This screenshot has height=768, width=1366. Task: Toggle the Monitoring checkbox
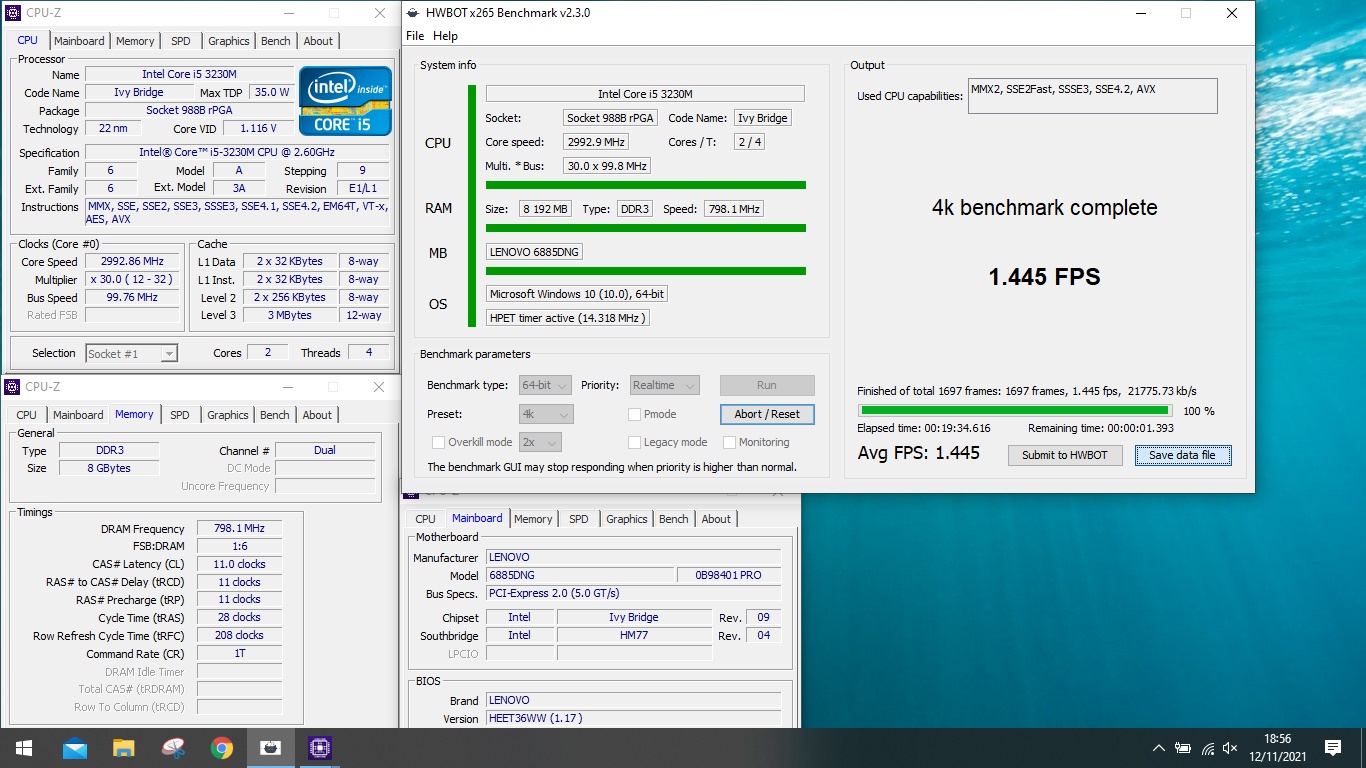[x=730, y=442]
